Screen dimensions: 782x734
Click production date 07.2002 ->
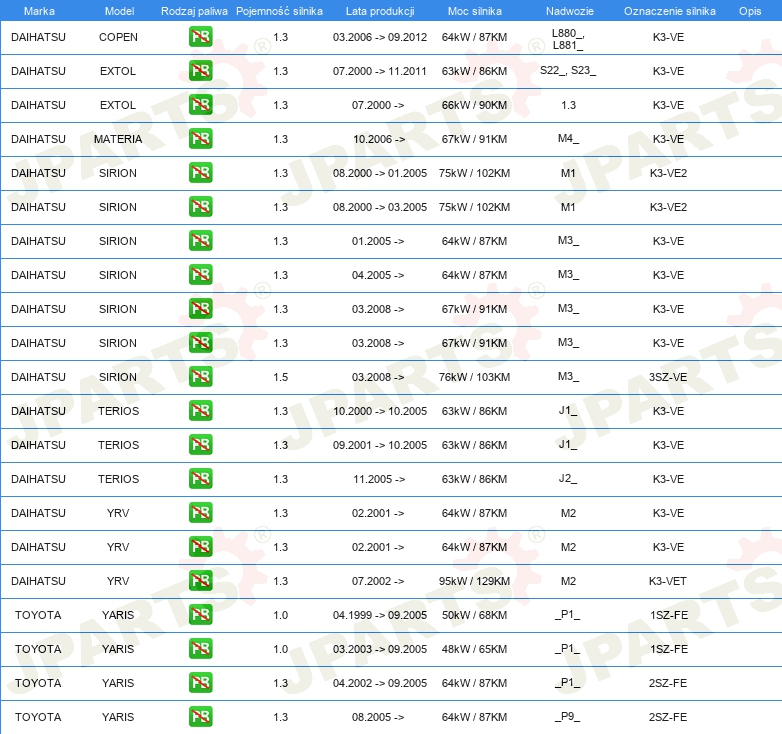pos(378,581)
